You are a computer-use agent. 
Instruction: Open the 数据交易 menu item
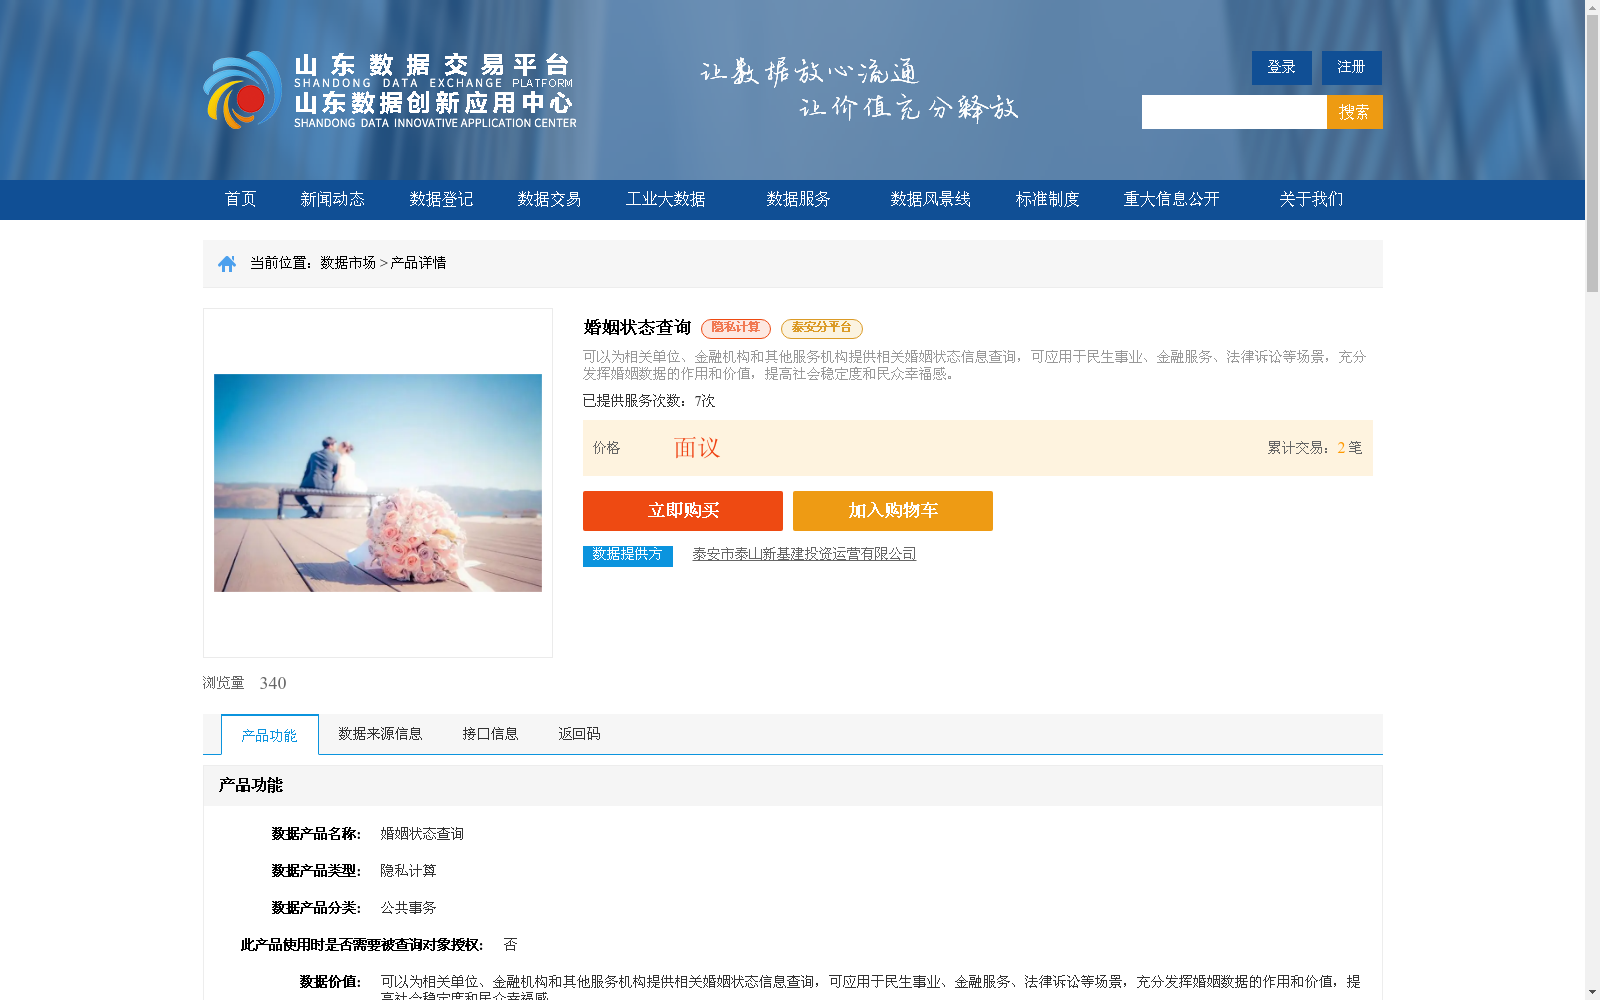tap(549, 199)
